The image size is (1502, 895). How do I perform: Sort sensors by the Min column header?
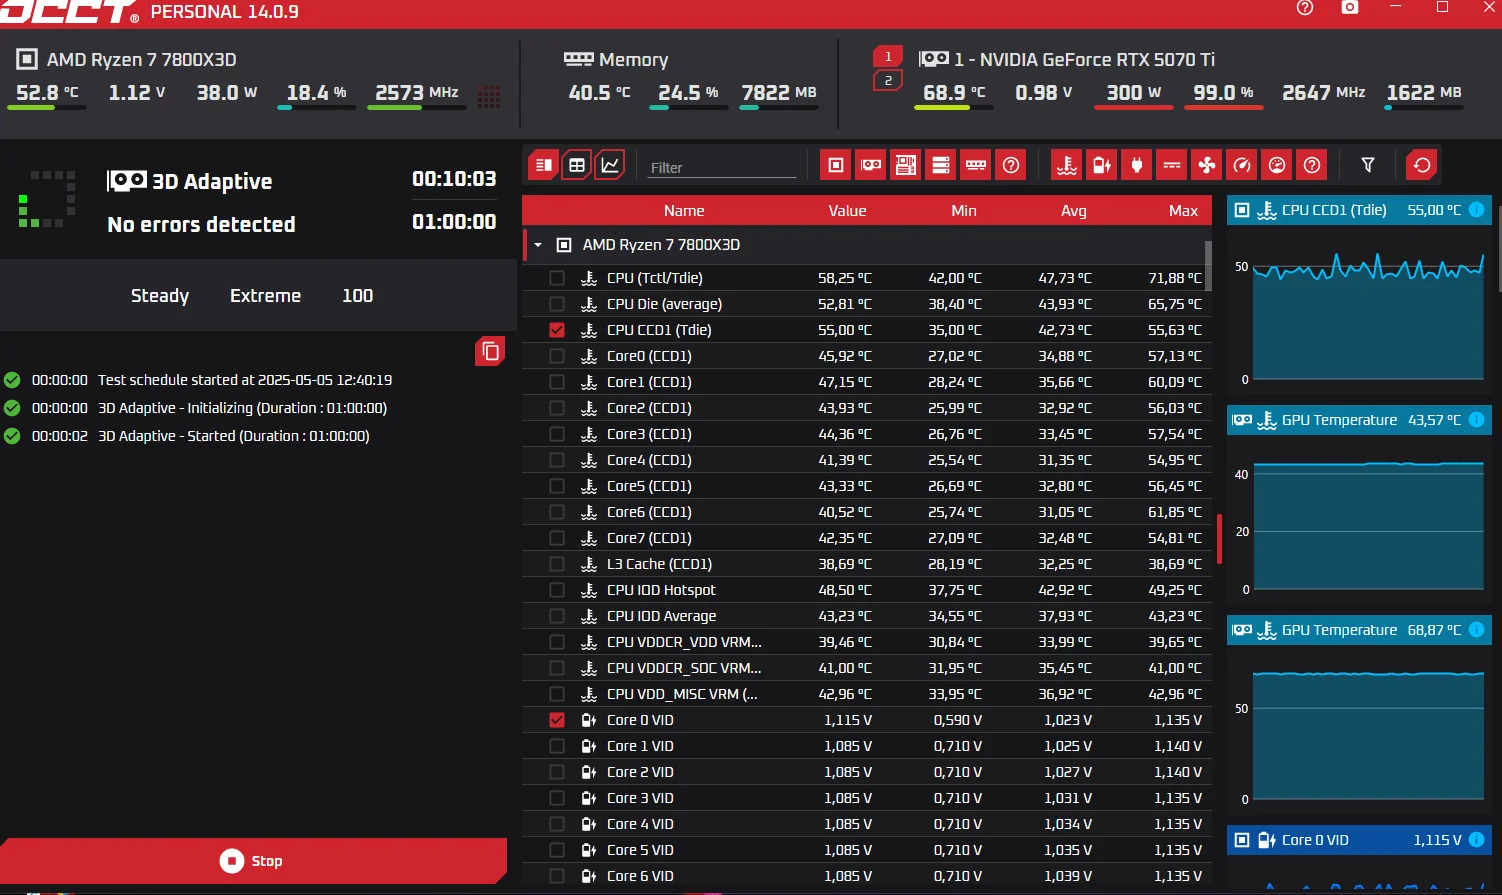[964, 211]
